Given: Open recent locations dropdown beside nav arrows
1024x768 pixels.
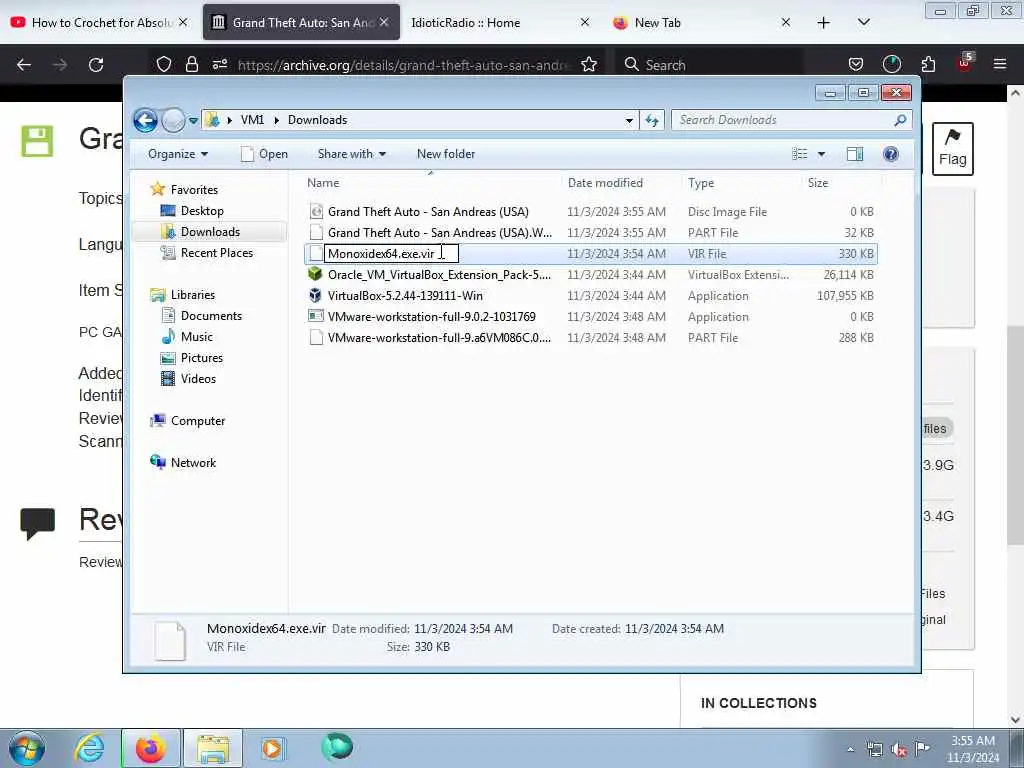Looking at the screenshot, I should [x=193, y=120].
